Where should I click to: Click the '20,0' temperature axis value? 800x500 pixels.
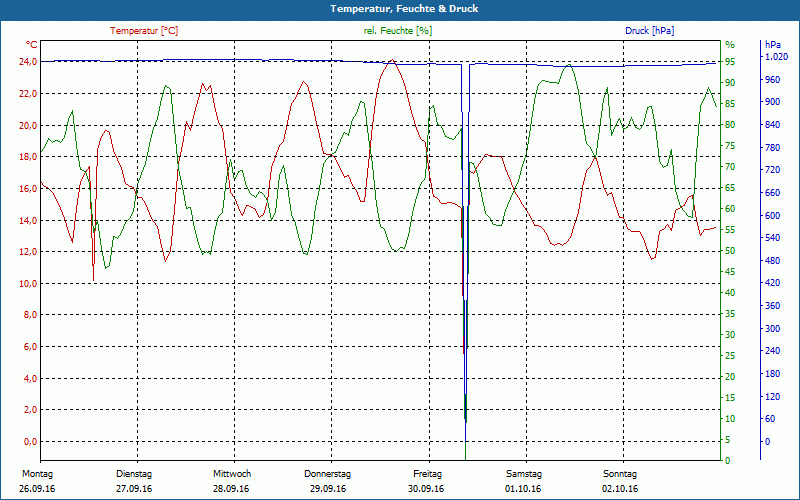pos(28,126)
